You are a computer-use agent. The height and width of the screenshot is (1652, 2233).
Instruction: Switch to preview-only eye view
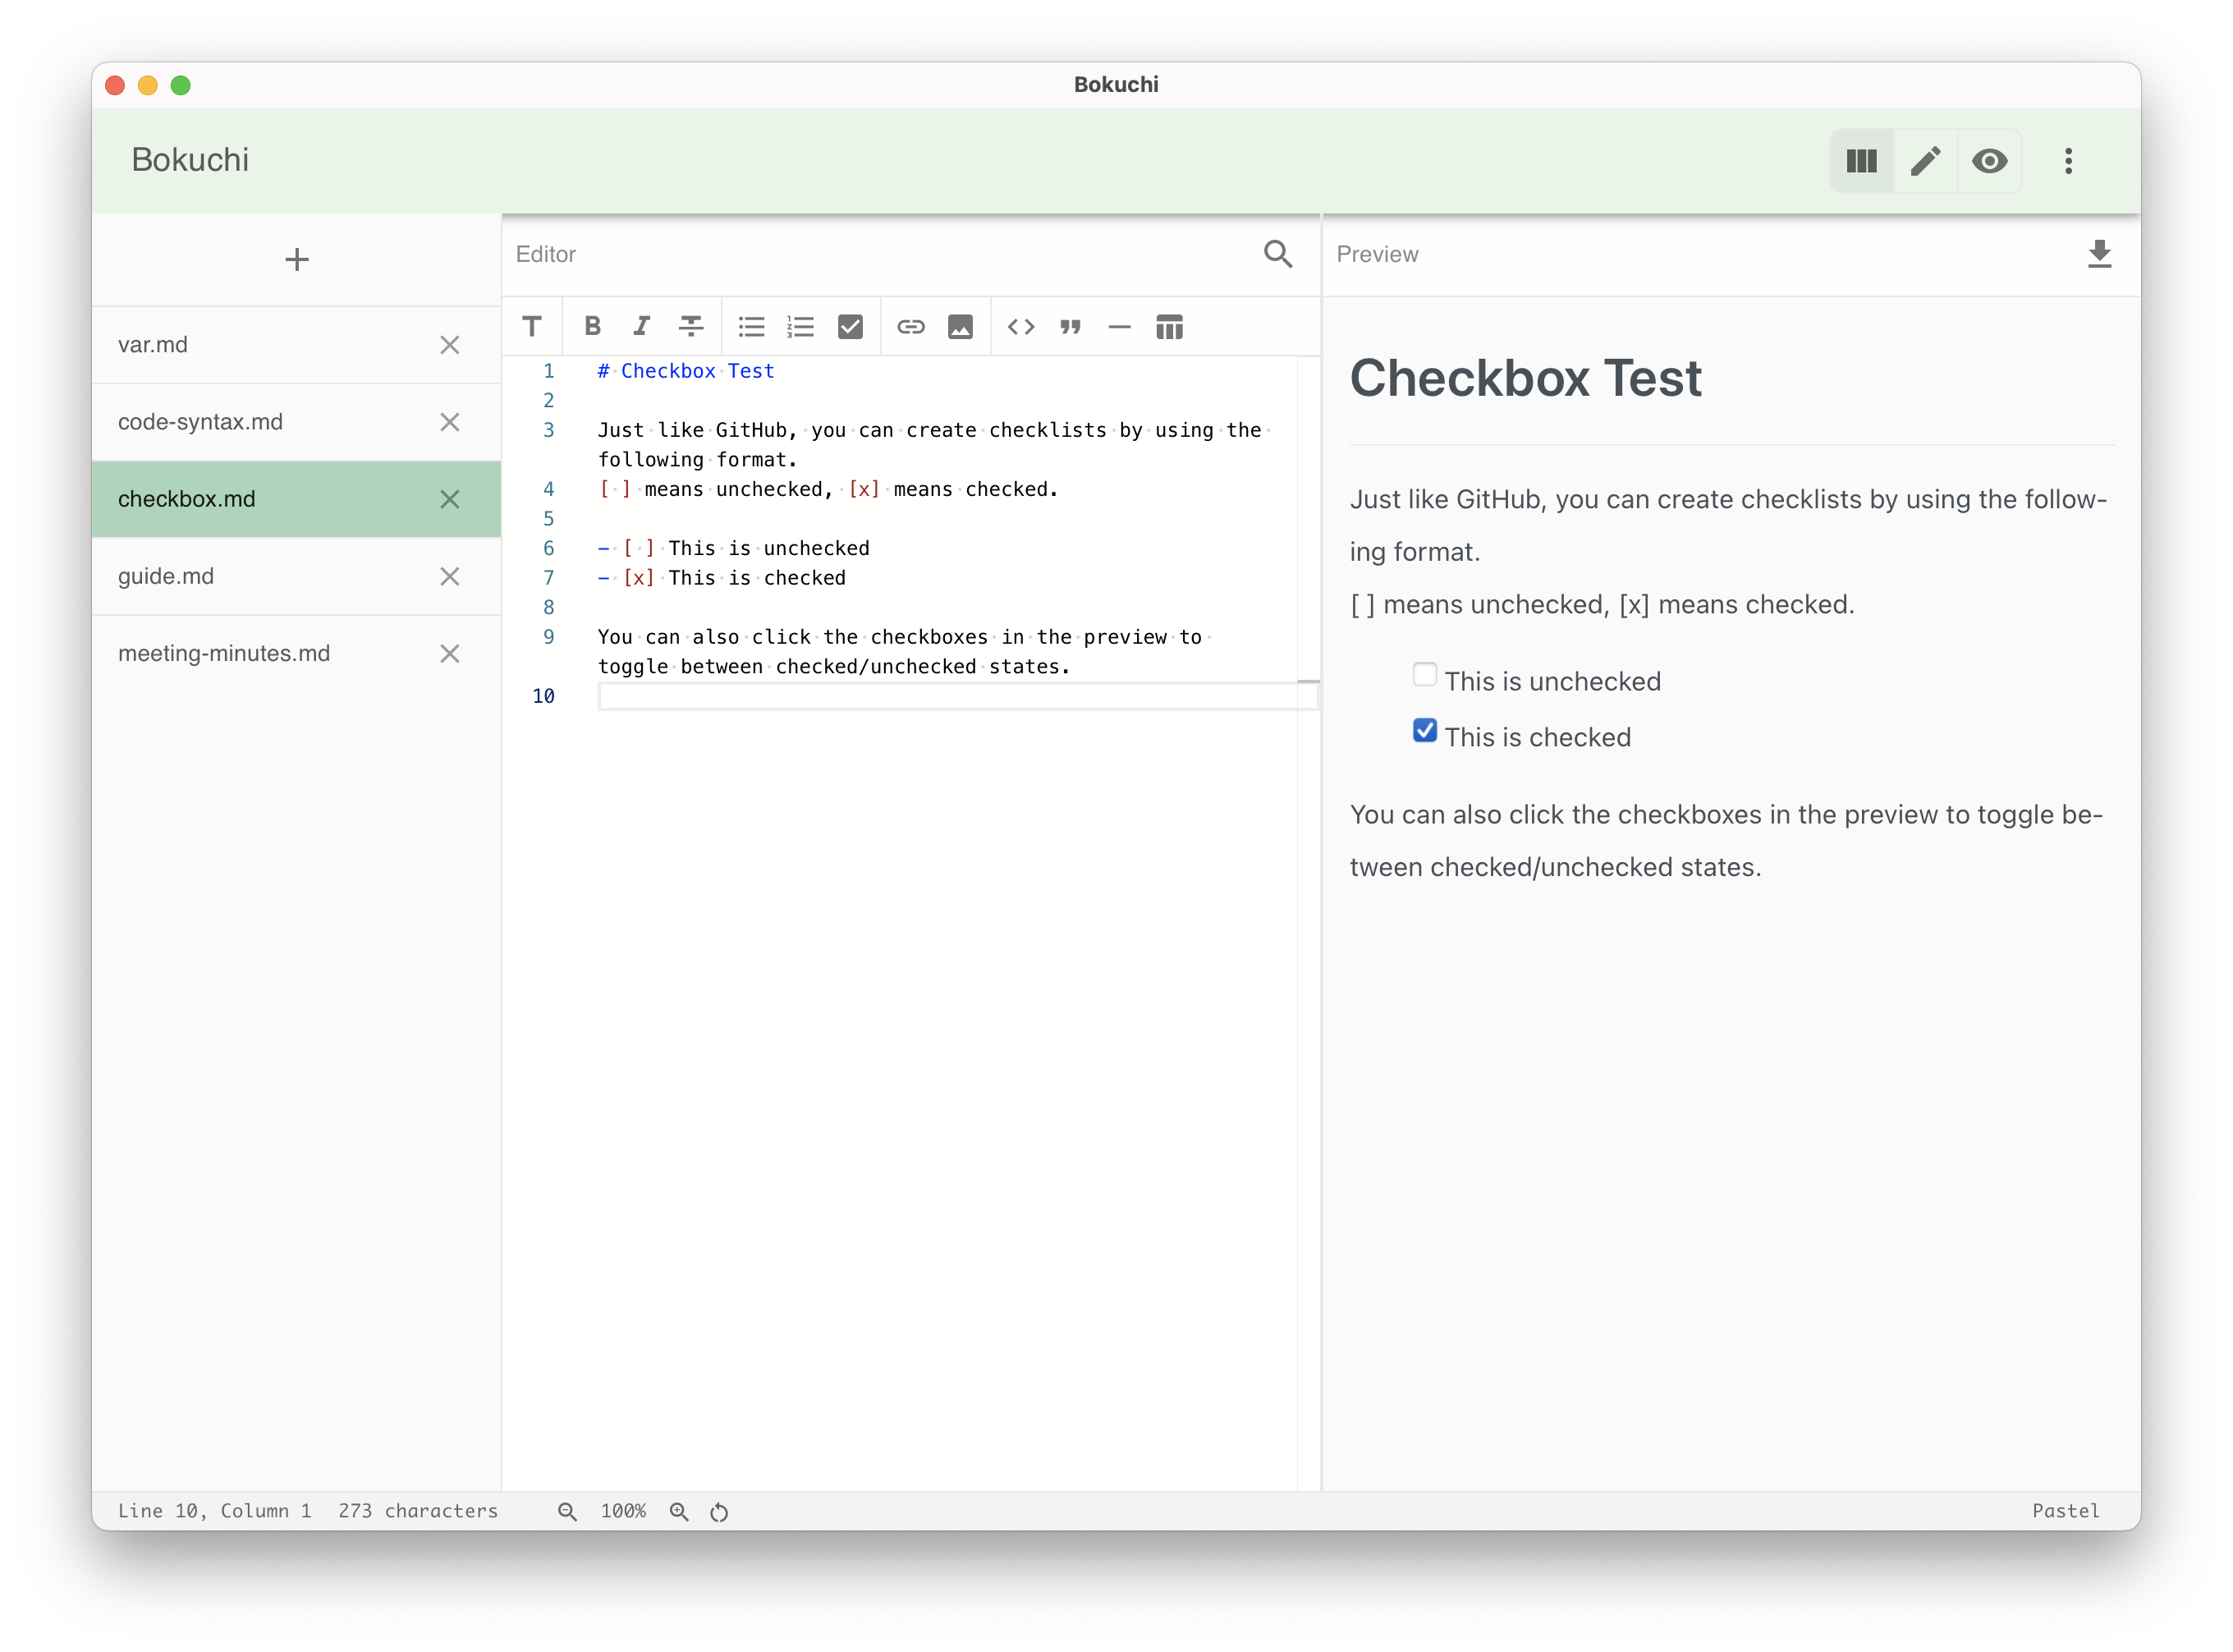click(1989, 161)
